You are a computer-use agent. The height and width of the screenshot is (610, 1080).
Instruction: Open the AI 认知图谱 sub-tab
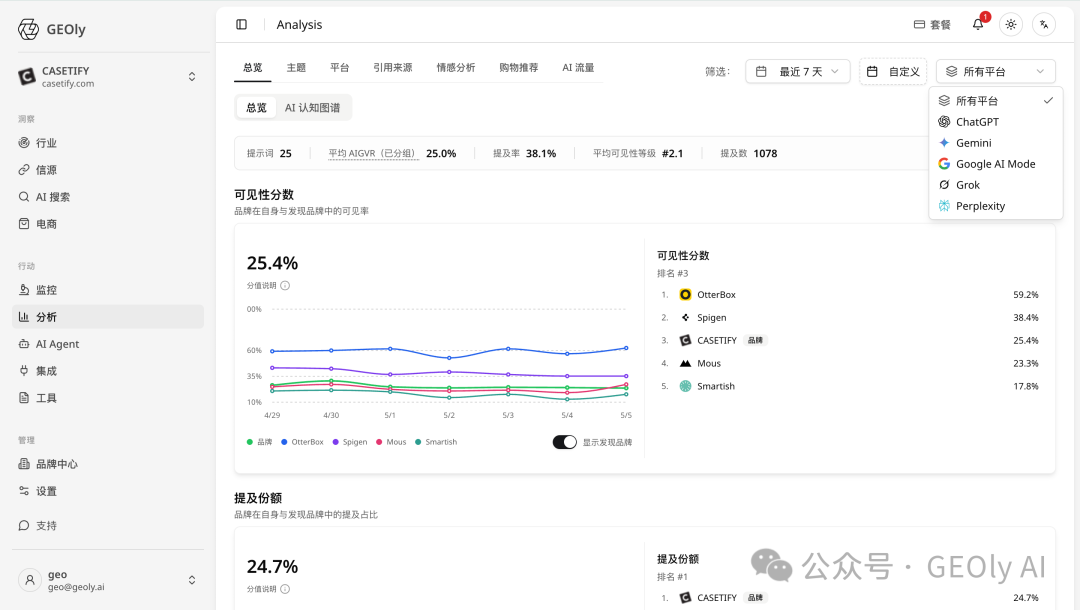(313, 107)
